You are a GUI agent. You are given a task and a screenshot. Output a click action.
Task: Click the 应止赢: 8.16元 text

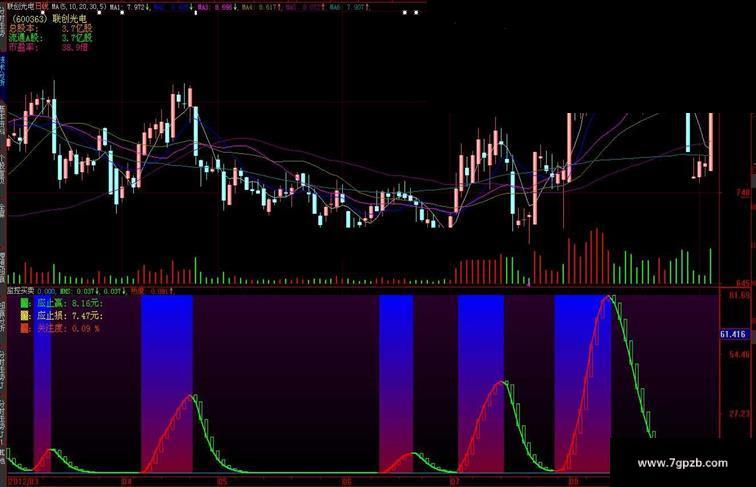pyautogui.click(x=70, y=303)
